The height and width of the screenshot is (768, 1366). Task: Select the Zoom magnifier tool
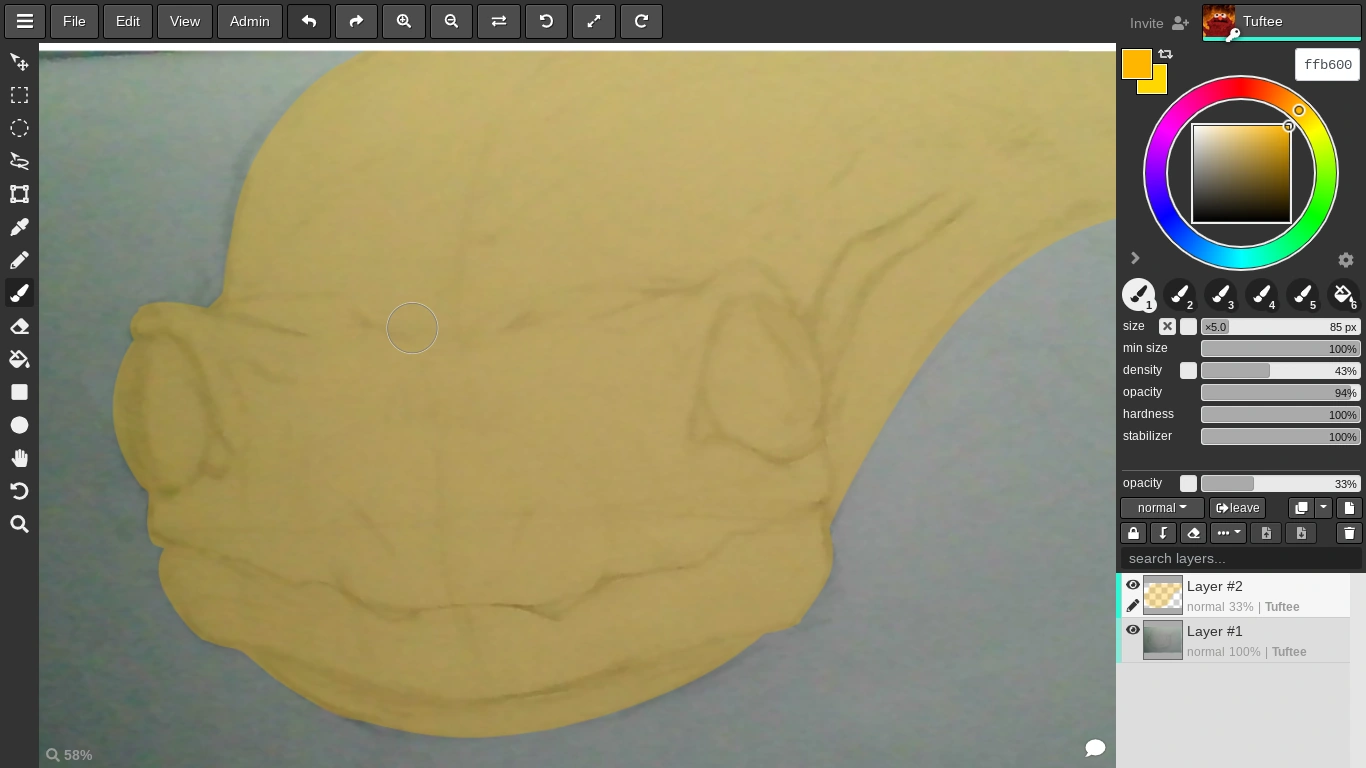pyautogui.click(x=19, y=524)
